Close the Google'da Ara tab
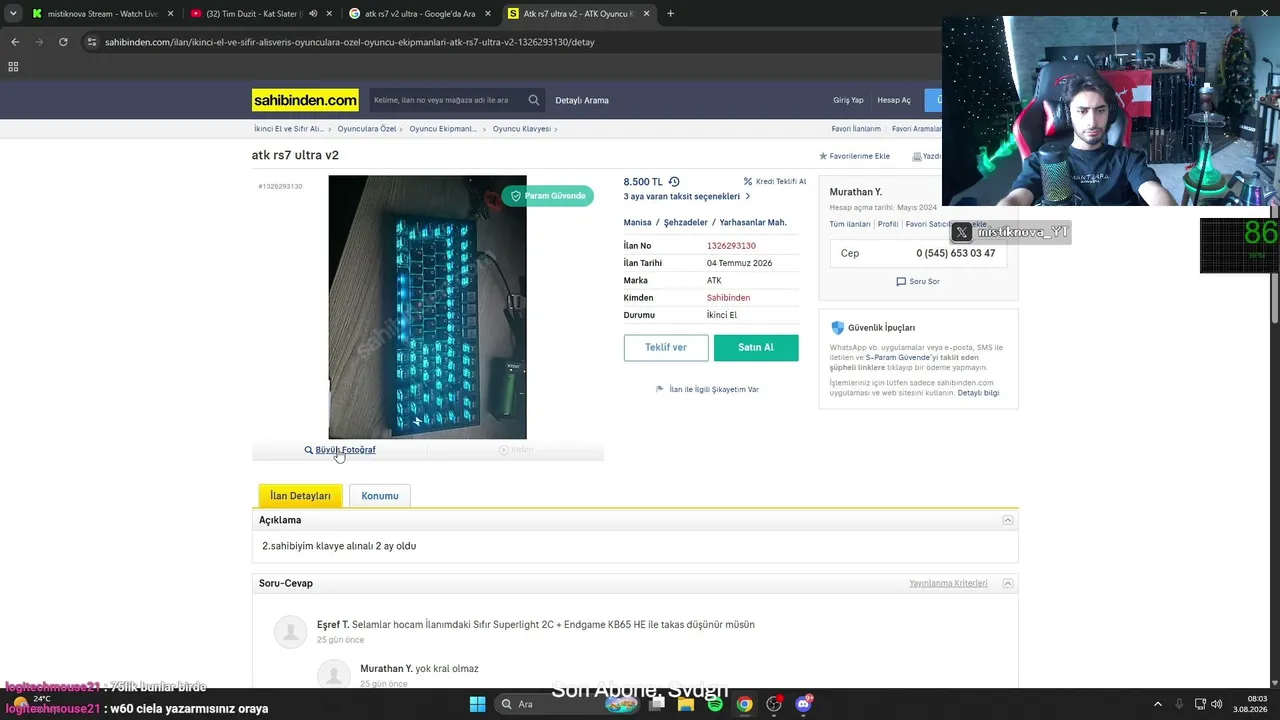The width and height of the screenshot is (1280, 720). pyautogui.click(x=486, y=14)
